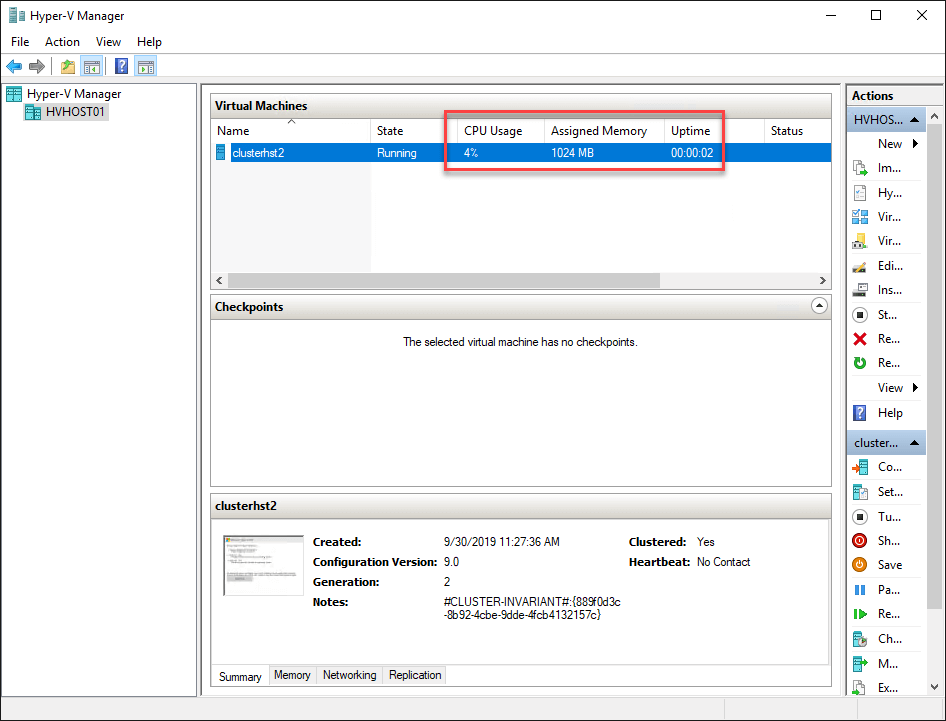Viewport: 946px width, 721px height.
Task: Click the green Refresh icon in Actions
Action: click(x=860, y=363)
